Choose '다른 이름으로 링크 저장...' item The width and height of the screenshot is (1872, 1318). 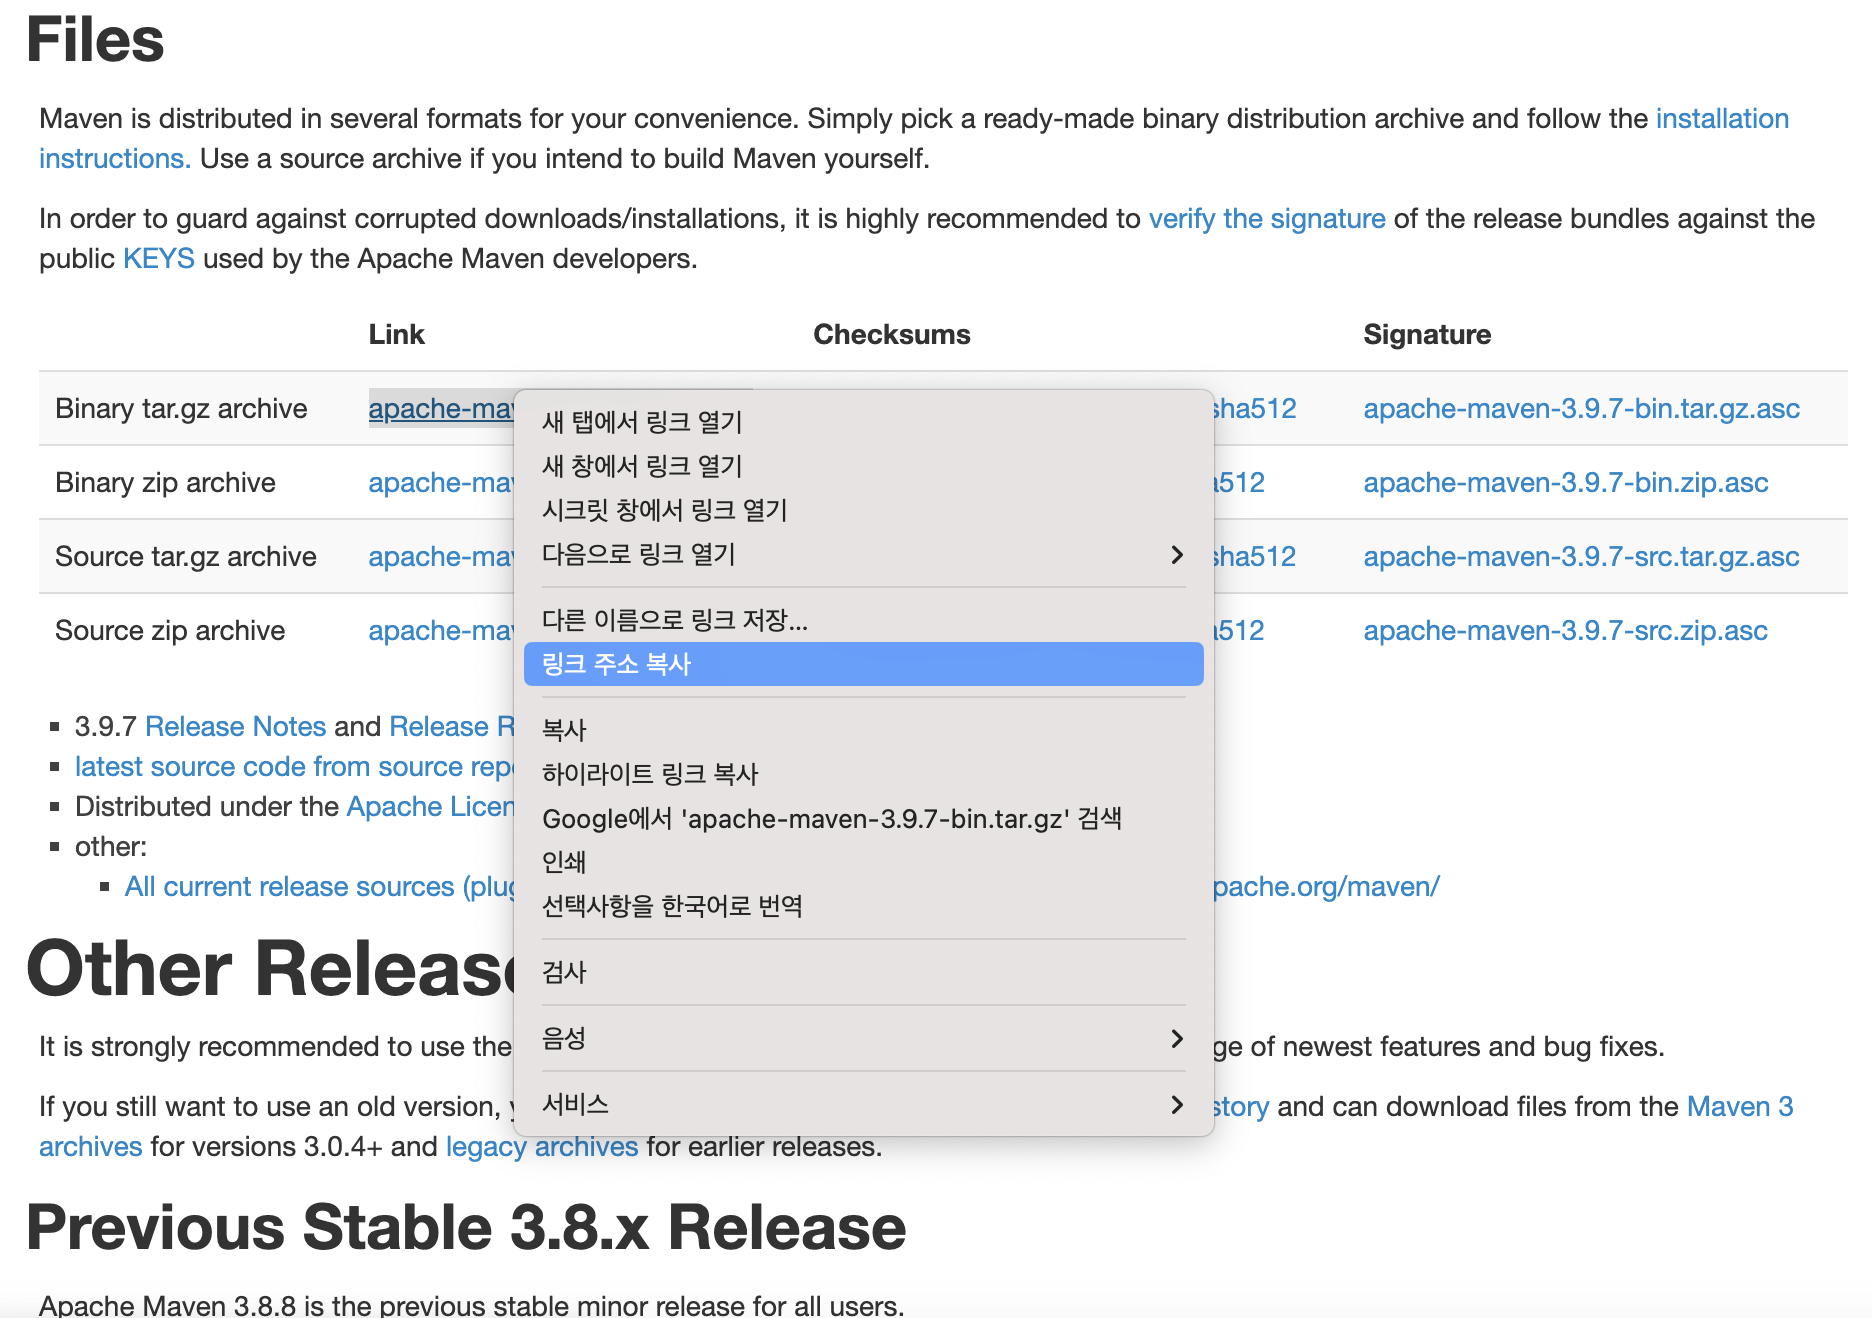tap(863, 620)
